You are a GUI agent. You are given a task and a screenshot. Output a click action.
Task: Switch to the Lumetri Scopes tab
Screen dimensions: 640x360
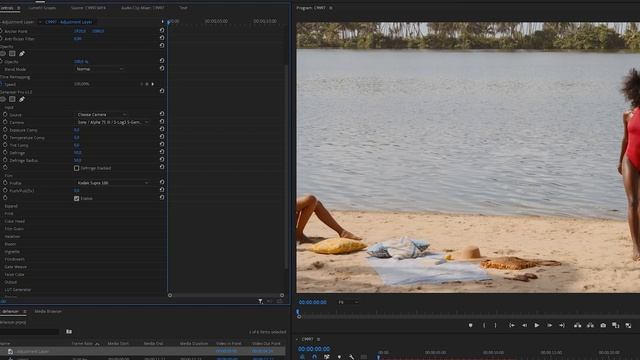point(42,8)
